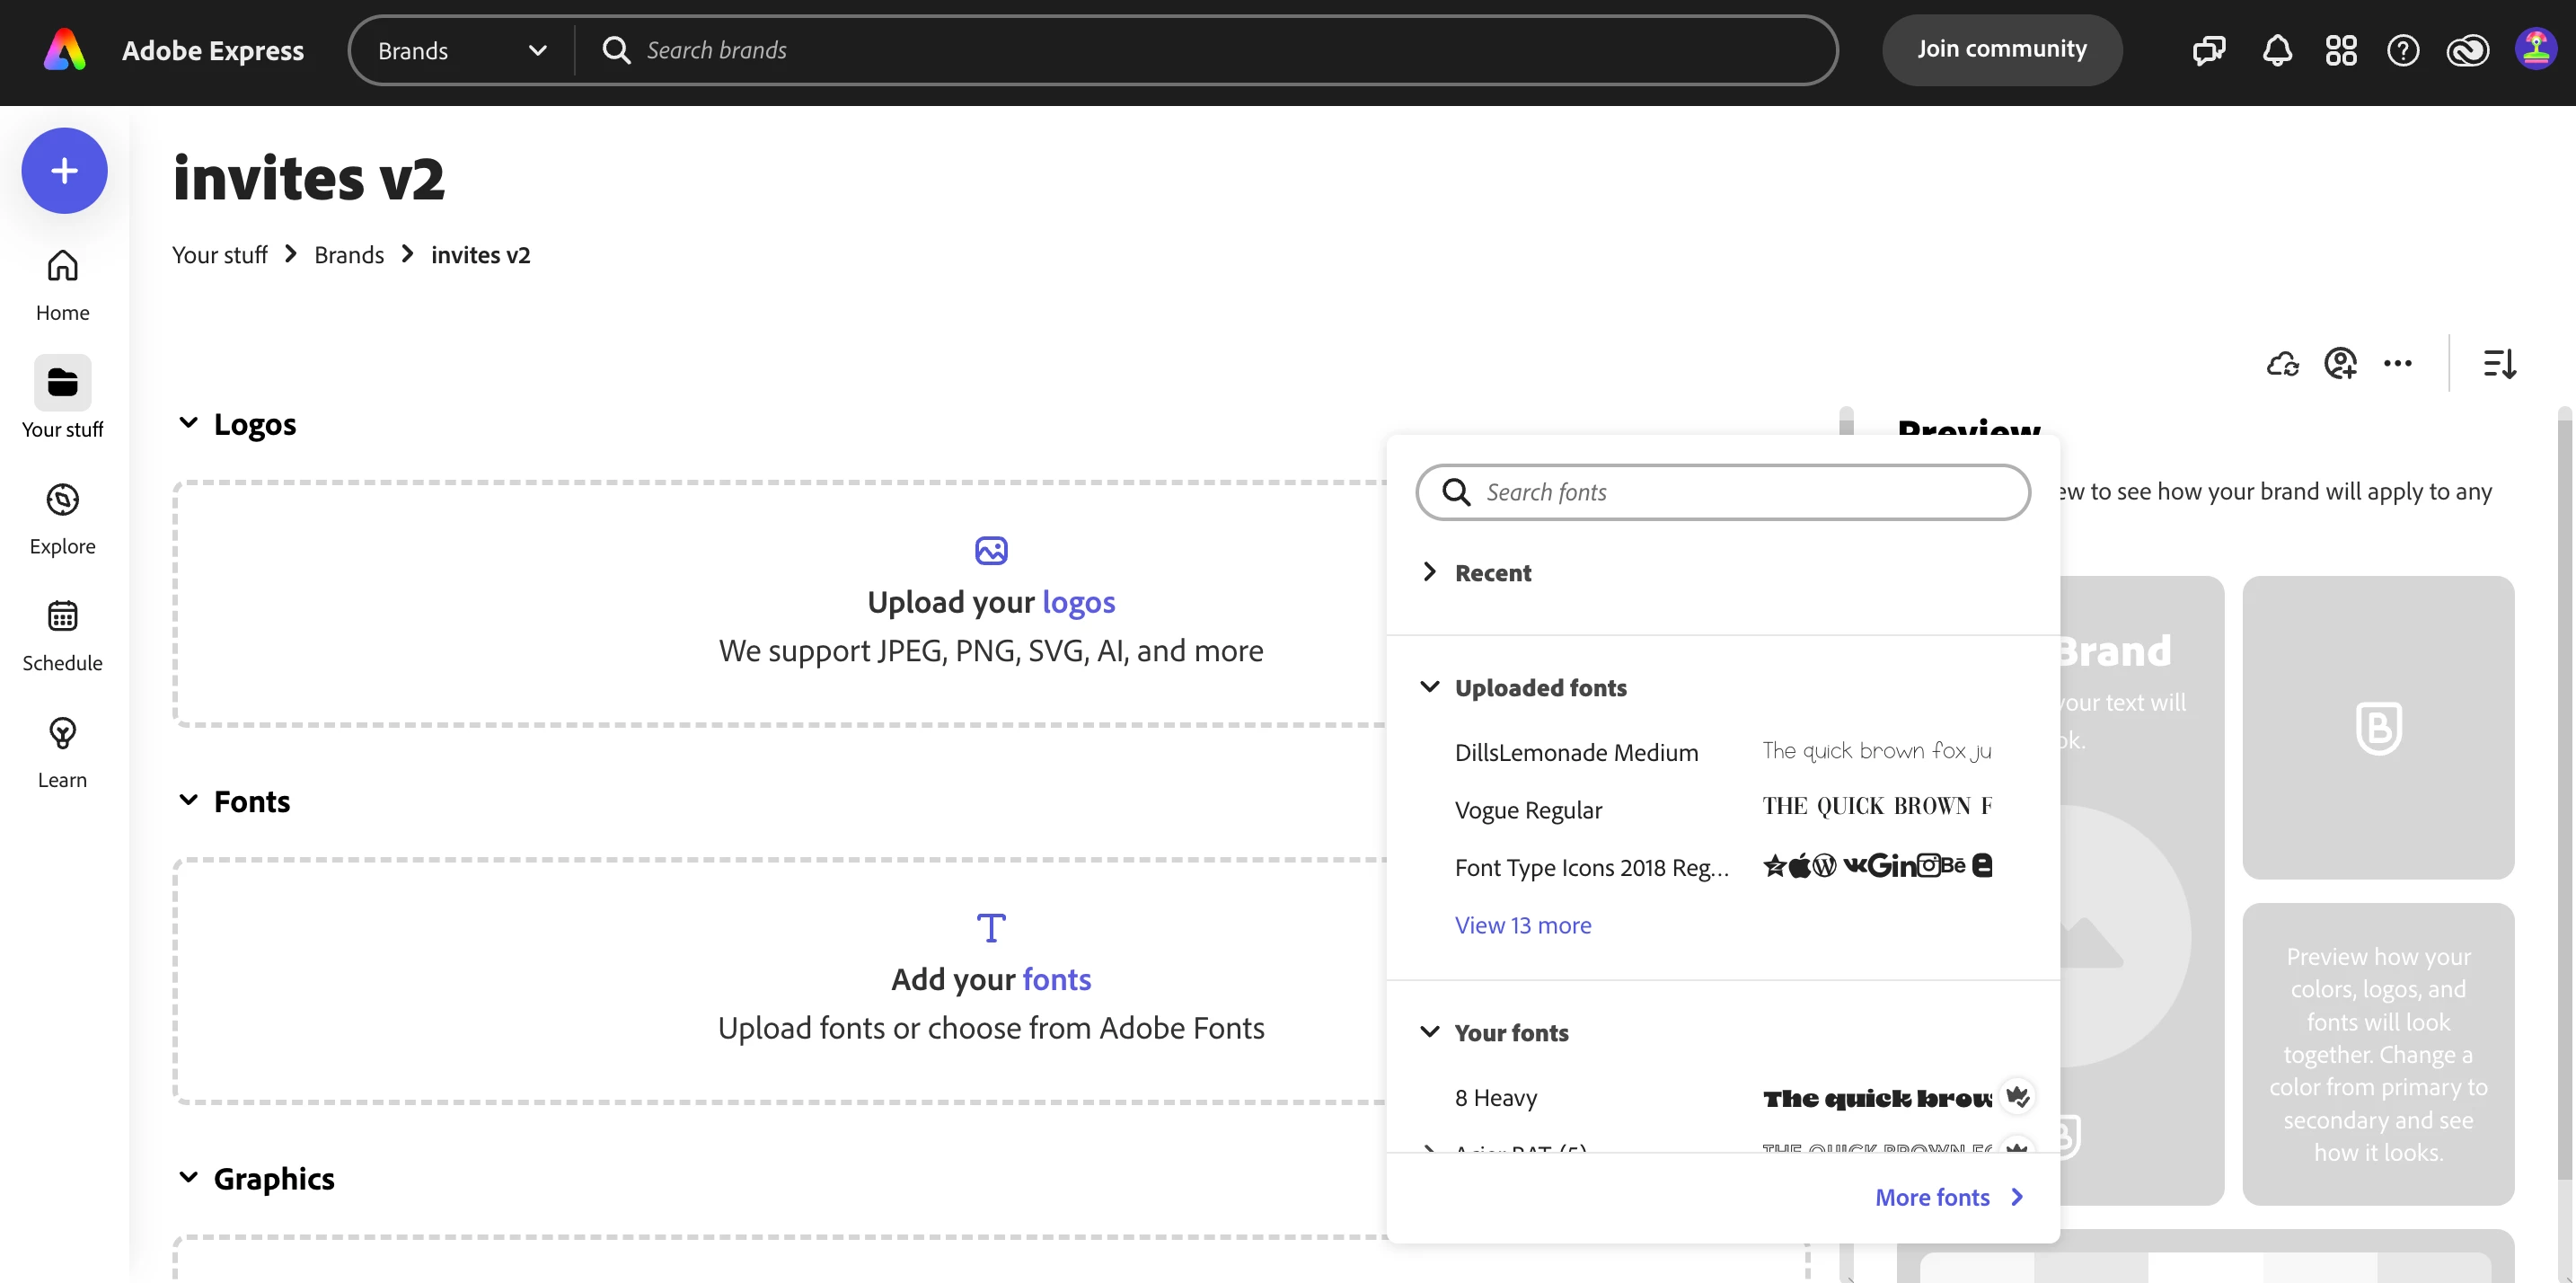
Task: Open the Brands search scope dropdown
Action: (462, 50)
